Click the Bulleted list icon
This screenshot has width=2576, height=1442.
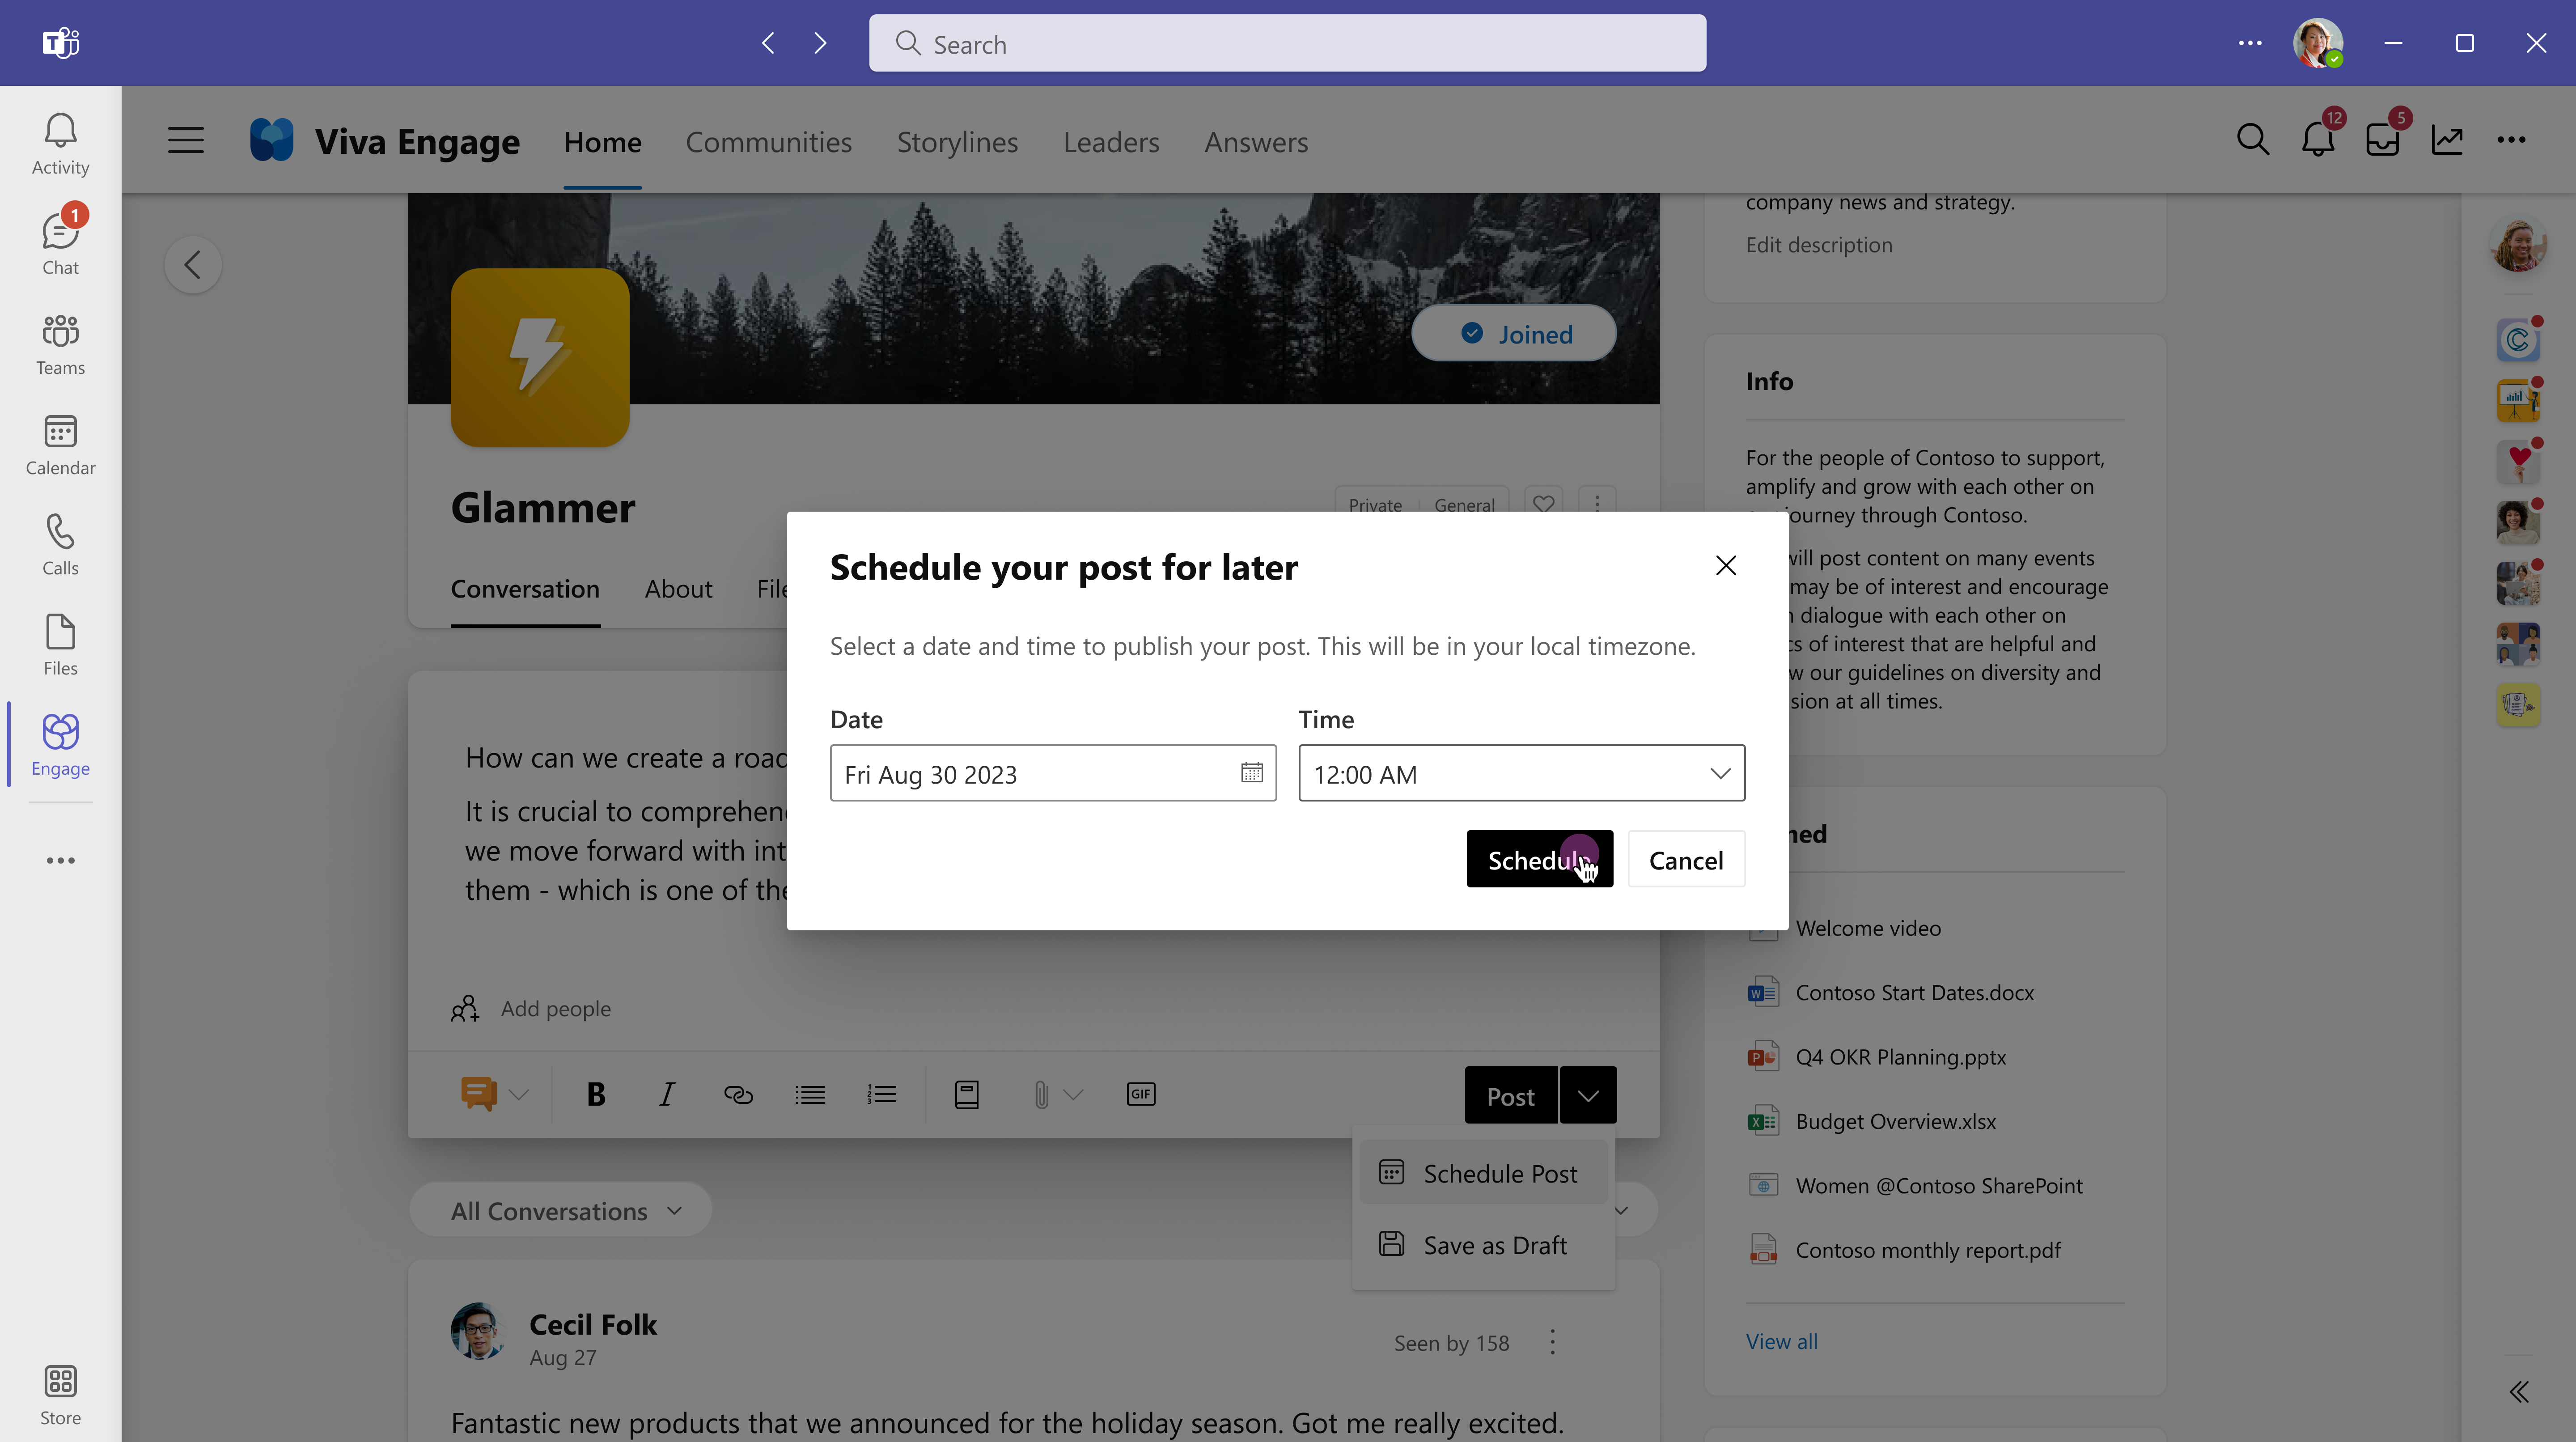tap(810, 1094)
